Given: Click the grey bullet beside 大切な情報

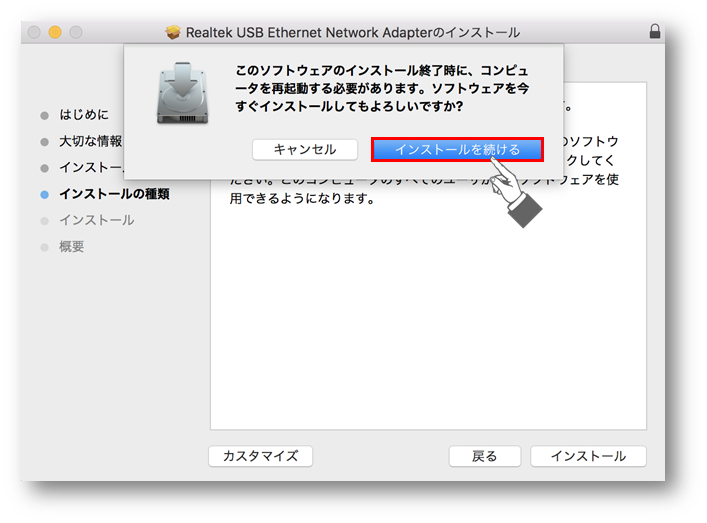Looking at the screenshot, I should pyautogui.click(x=44, y=142).
